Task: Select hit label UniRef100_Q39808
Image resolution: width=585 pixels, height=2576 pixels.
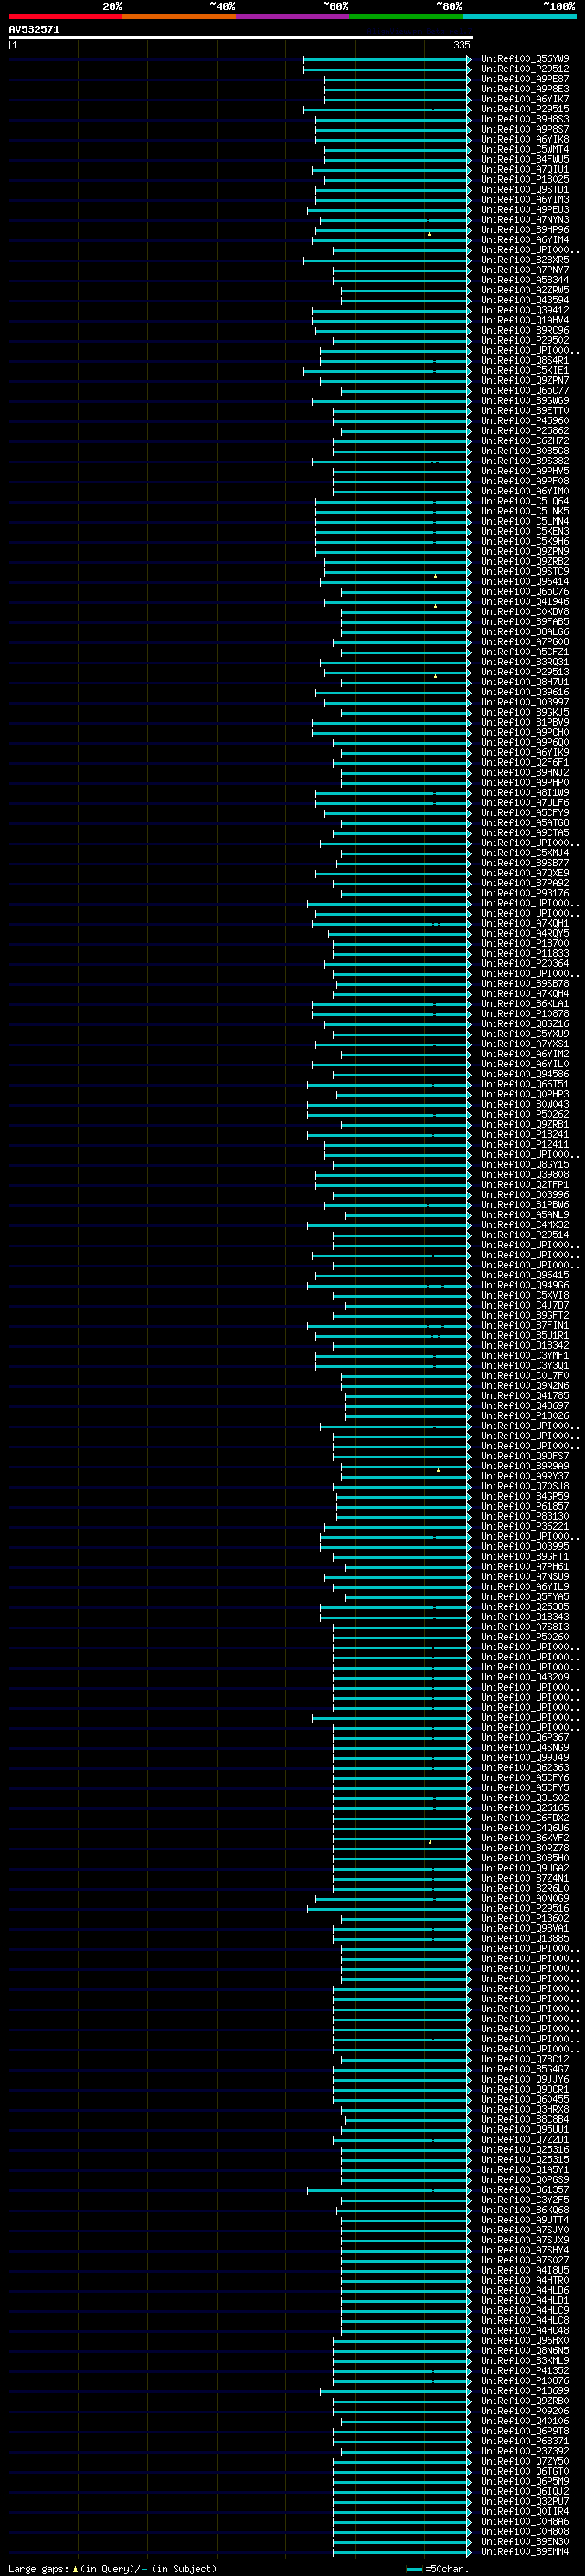Action: (525, 1174)
